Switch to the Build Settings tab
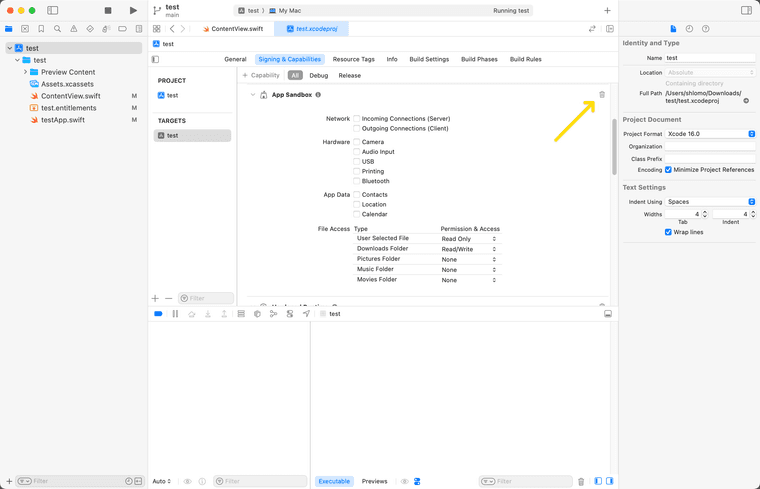760x489 pixels. pyautogui.click(x=429, y=59)
